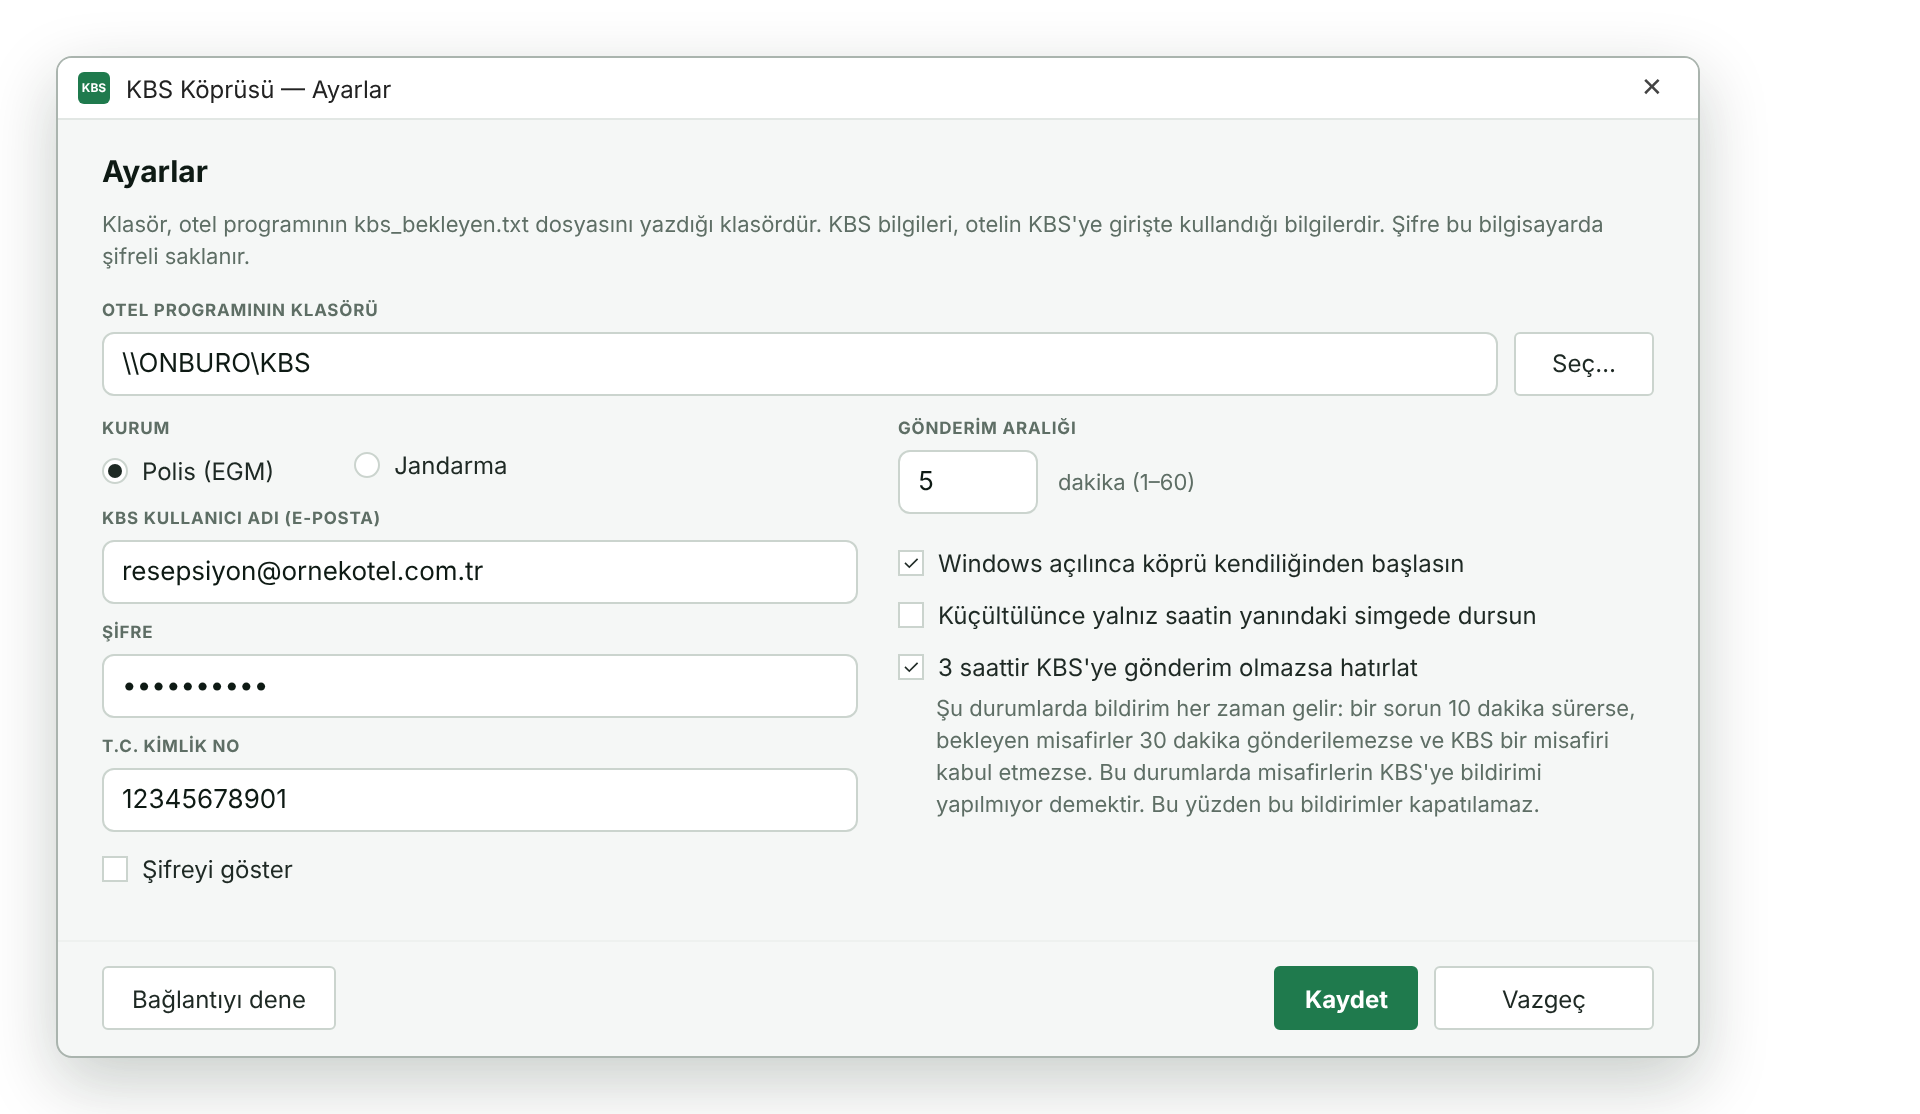The height and width of the screenshot is (1114, 1920).
Task: Click the note starting 'Şu durumlarda bildirim'
Action: (1286, 756)
